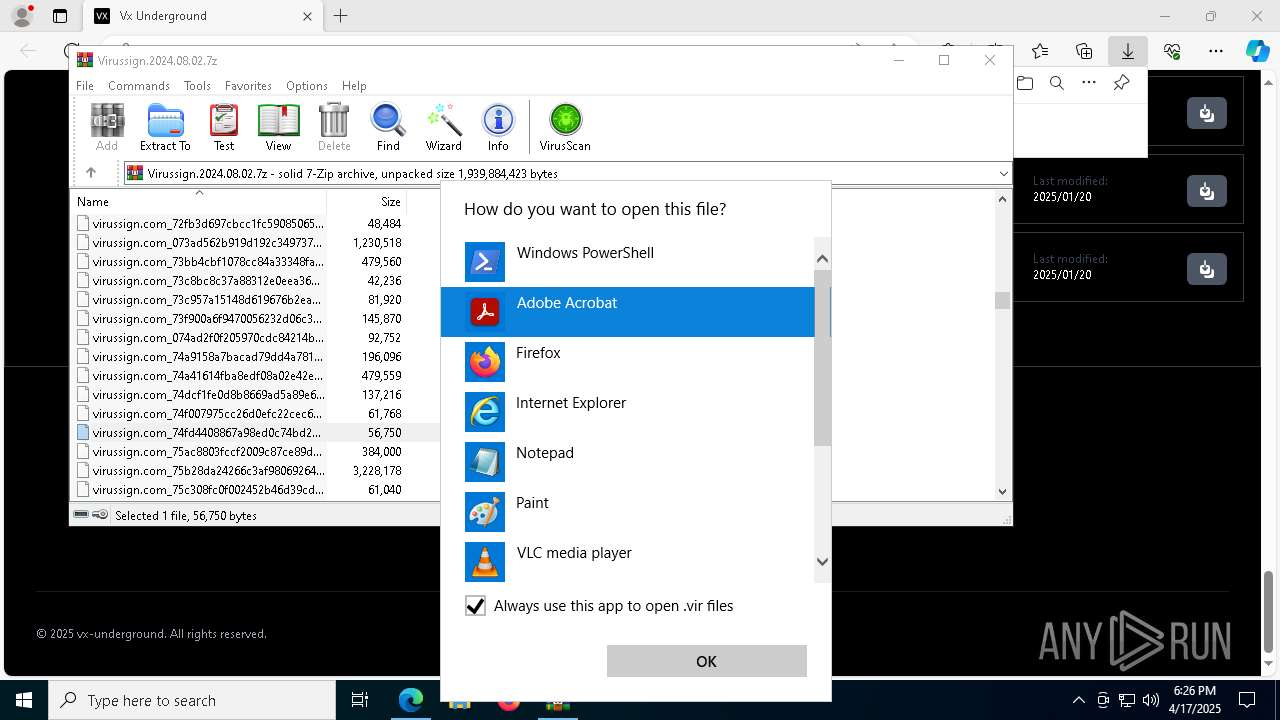
Task: Open more options in the downloads panel
Action: point(1089,83)
